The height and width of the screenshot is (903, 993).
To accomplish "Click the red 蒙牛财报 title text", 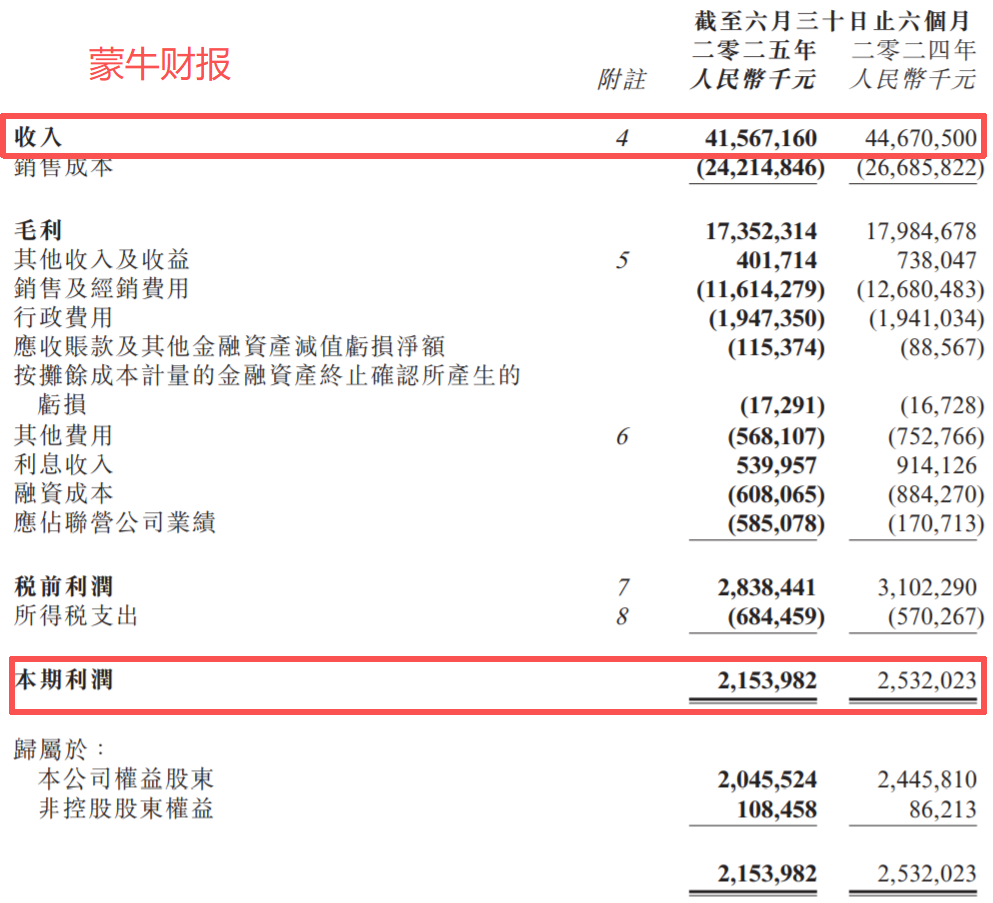I will coord(159,64).
